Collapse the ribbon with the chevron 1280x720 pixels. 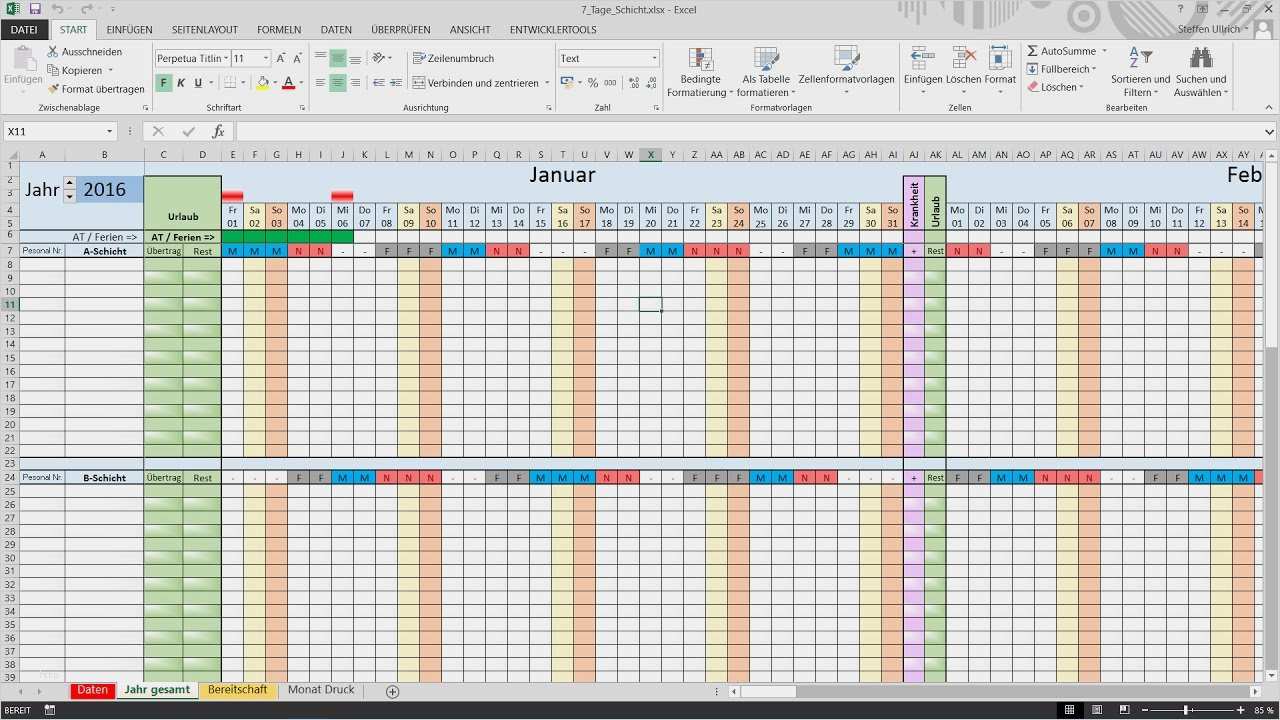(x=1268, y=108)
